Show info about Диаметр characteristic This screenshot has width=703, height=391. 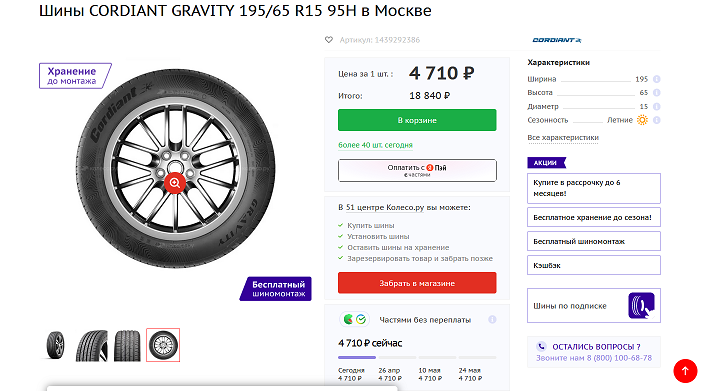656,107
